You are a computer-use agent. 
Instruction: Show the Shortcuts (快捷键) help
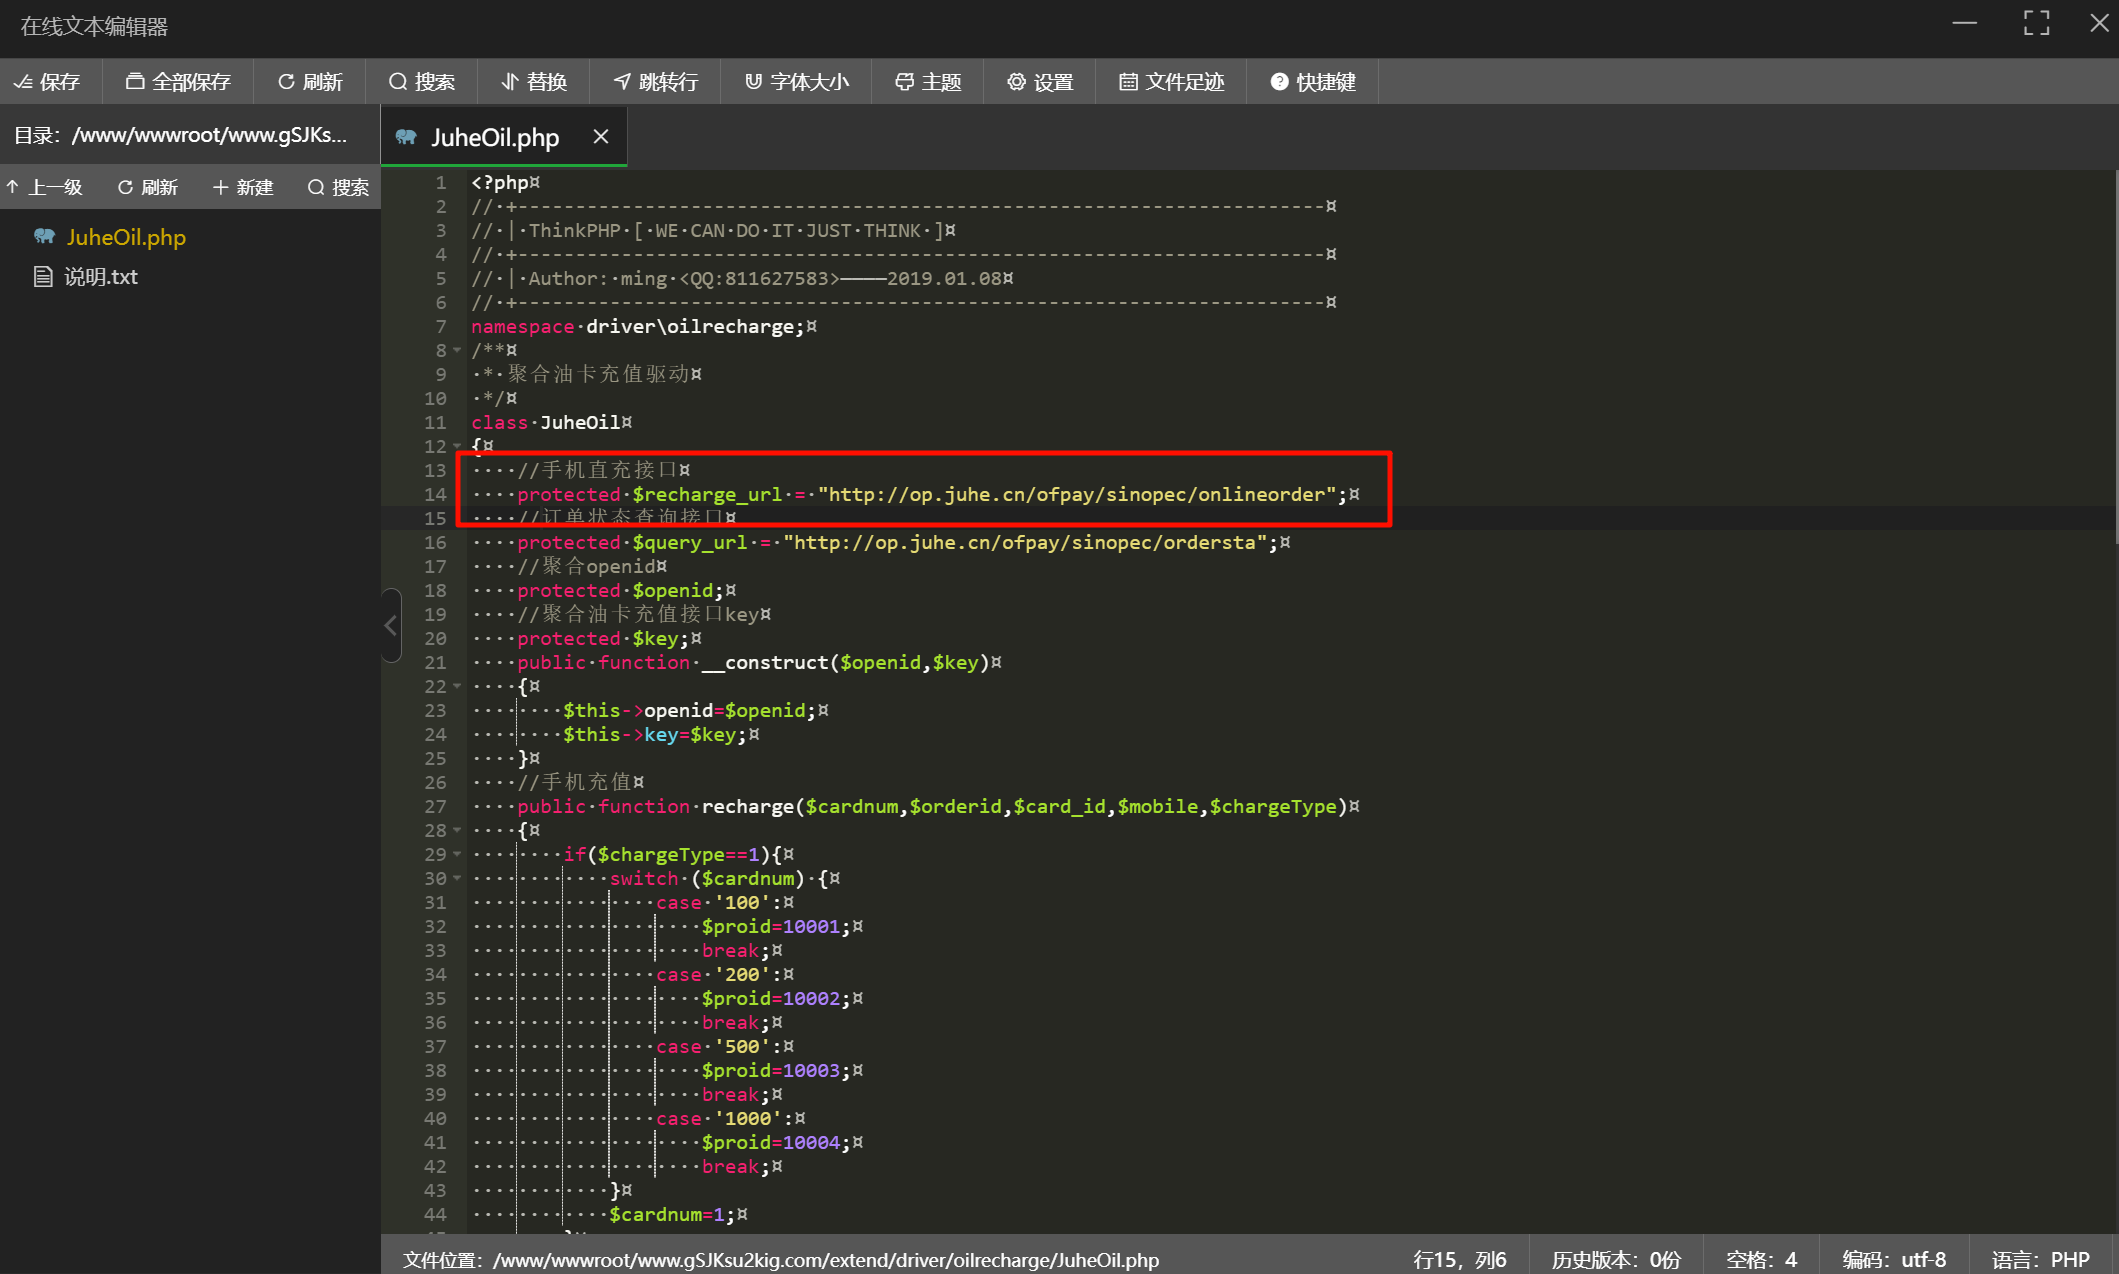click(x=1313, y=82)
